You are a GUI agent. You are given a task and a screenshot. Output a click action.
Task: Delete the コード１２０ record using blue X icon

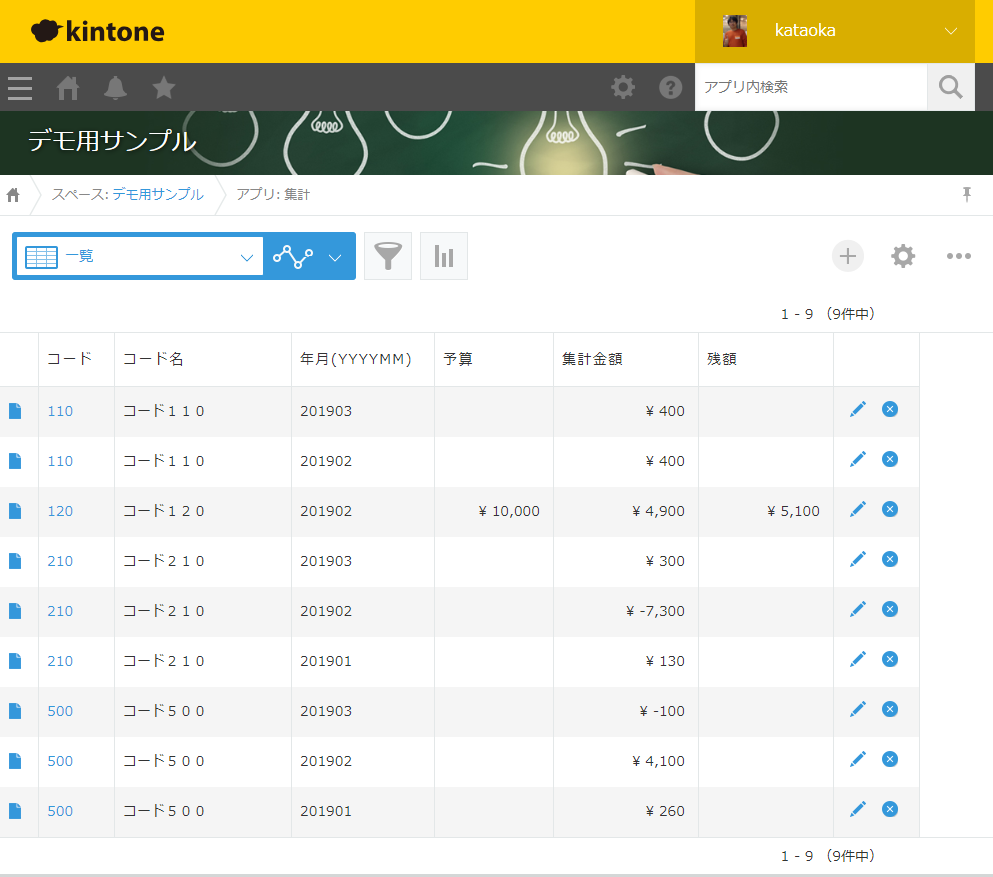[889, 509]
